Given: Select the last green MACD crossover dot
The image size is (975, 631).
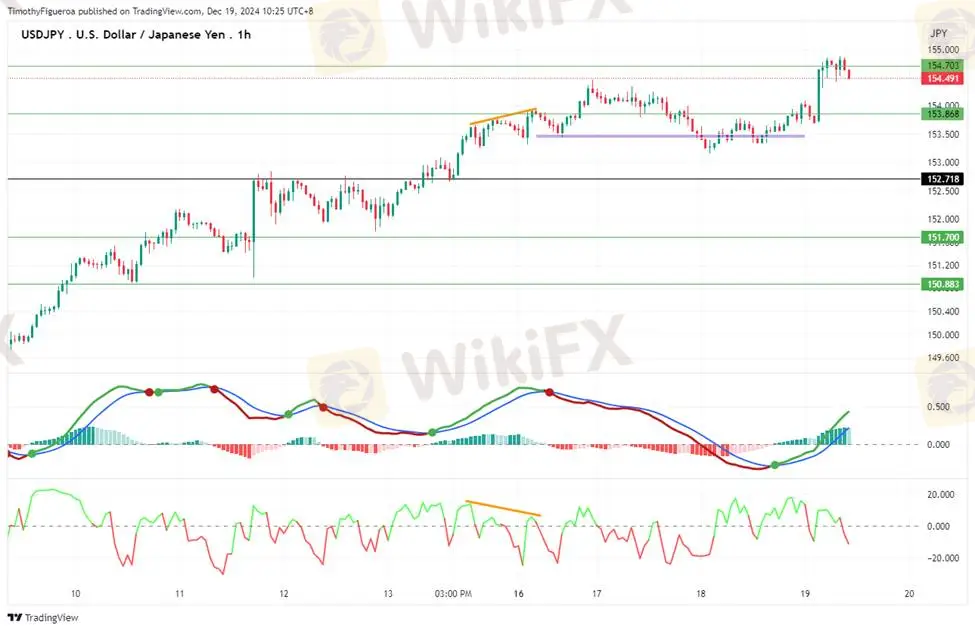Looking at the screenshot, I should click(x=775, y=466).
